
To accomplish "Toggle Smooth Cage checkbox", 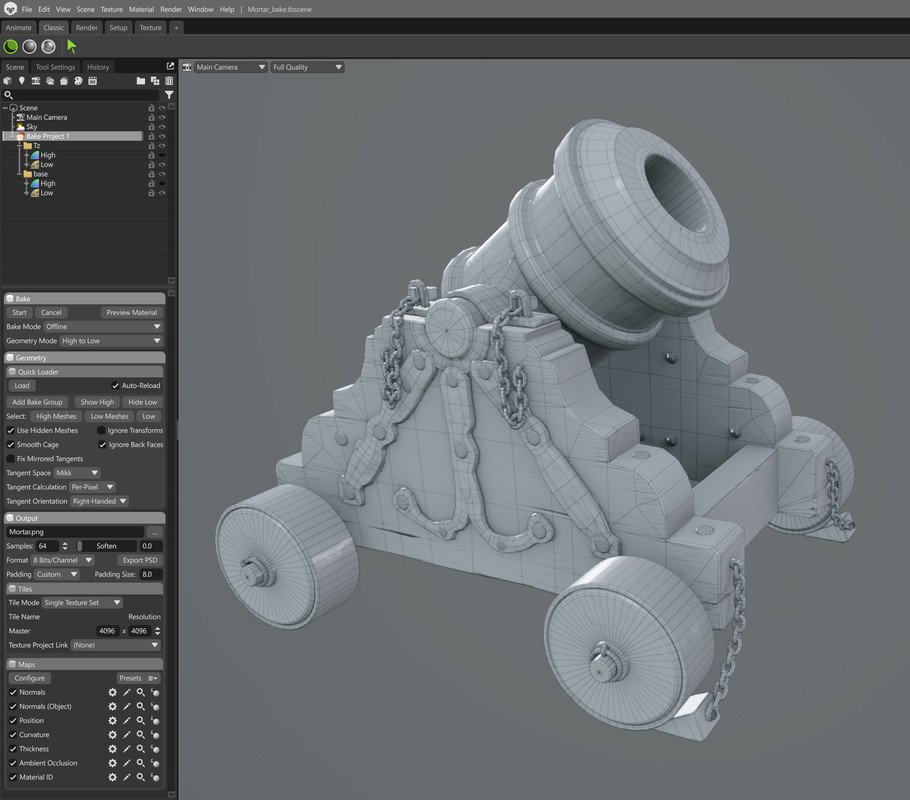I will coord(10,445).
